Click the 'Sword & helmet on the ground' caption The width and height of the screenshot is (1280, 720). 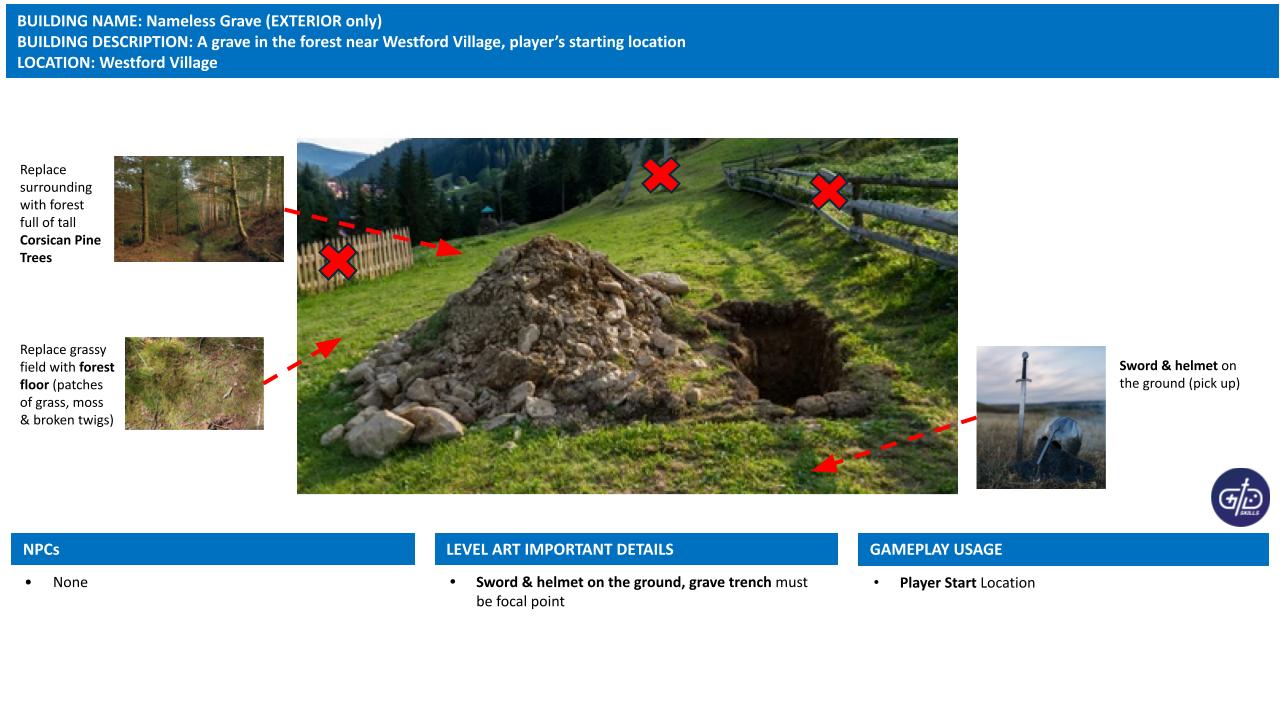coord(1179,374)
